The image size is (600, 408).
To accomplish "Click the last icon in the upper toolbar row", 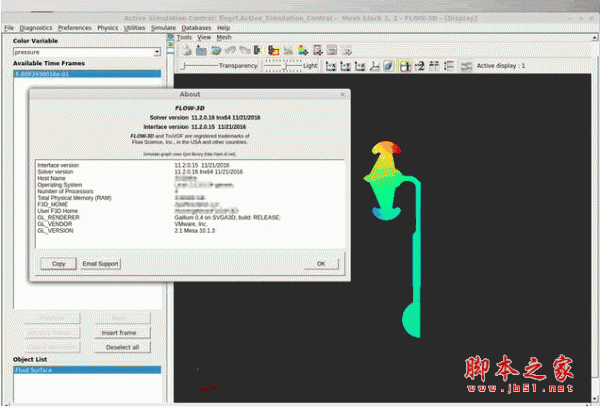I will click(346, 50).
